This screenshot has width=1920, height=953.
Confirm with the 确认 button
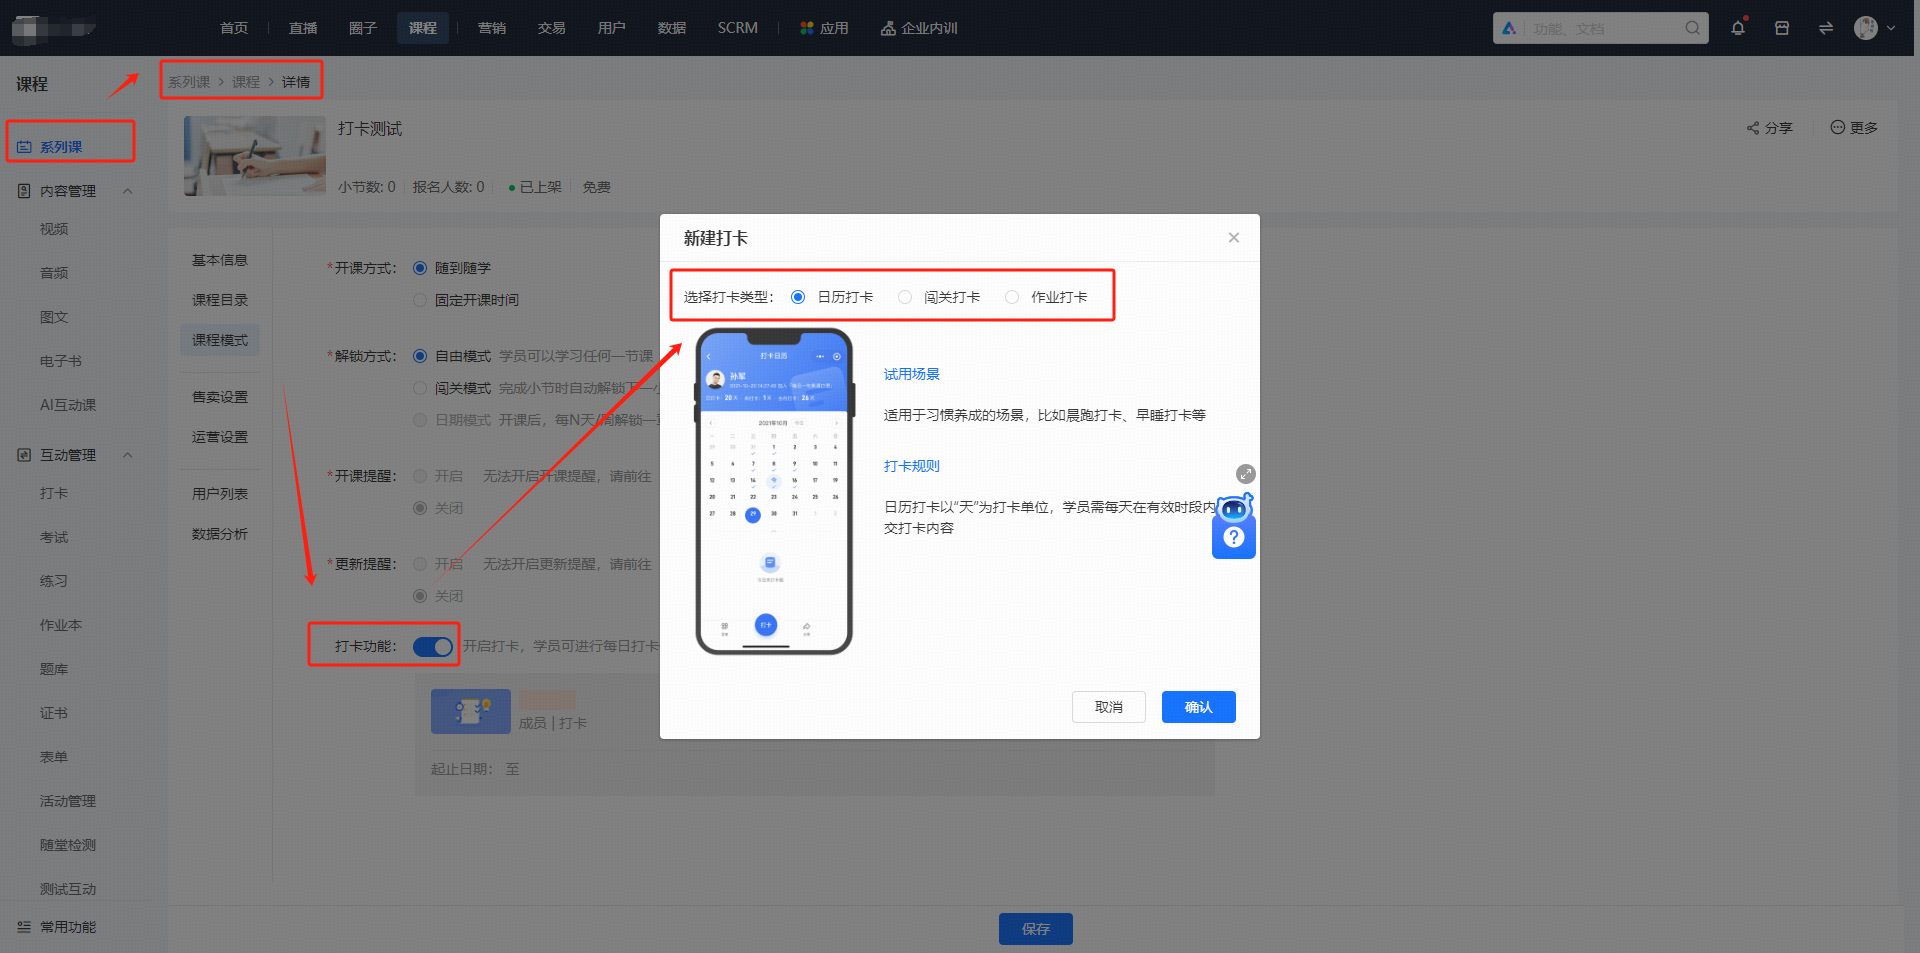click(1199, 707)
